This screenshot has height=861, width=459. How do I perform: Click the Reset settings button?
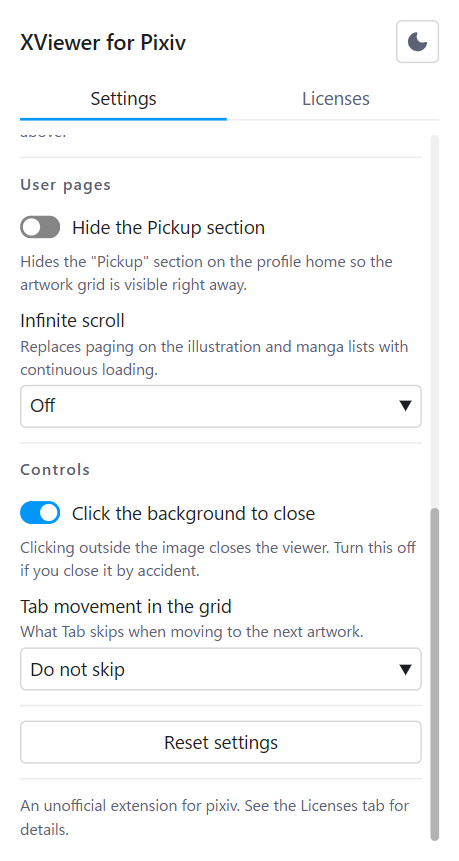(221, 742)
